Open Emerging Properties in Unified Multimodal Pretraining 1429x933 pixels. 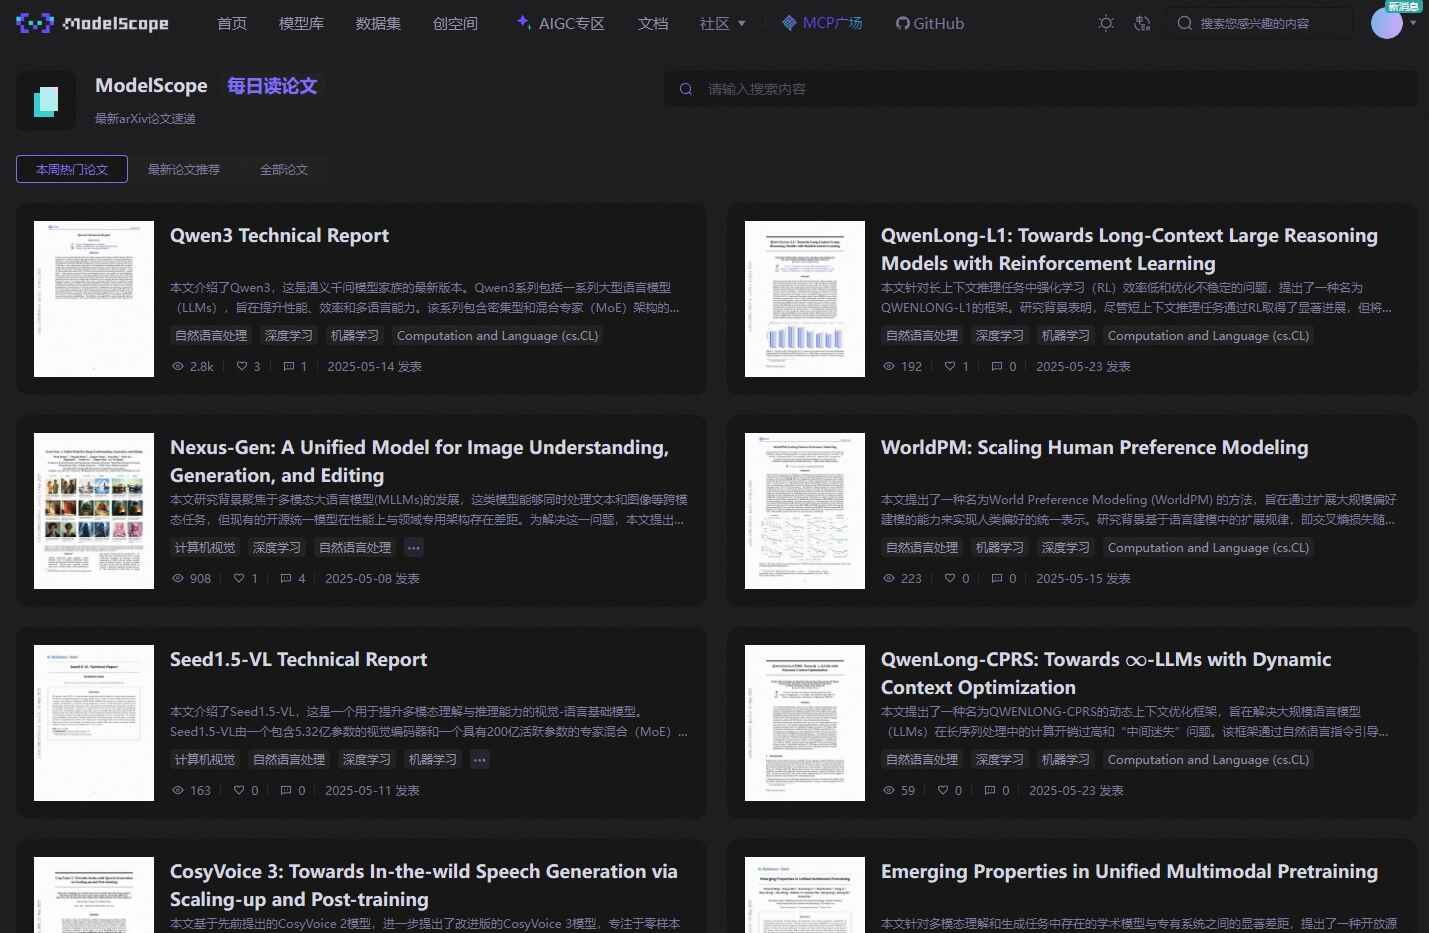coord(1129,871)
